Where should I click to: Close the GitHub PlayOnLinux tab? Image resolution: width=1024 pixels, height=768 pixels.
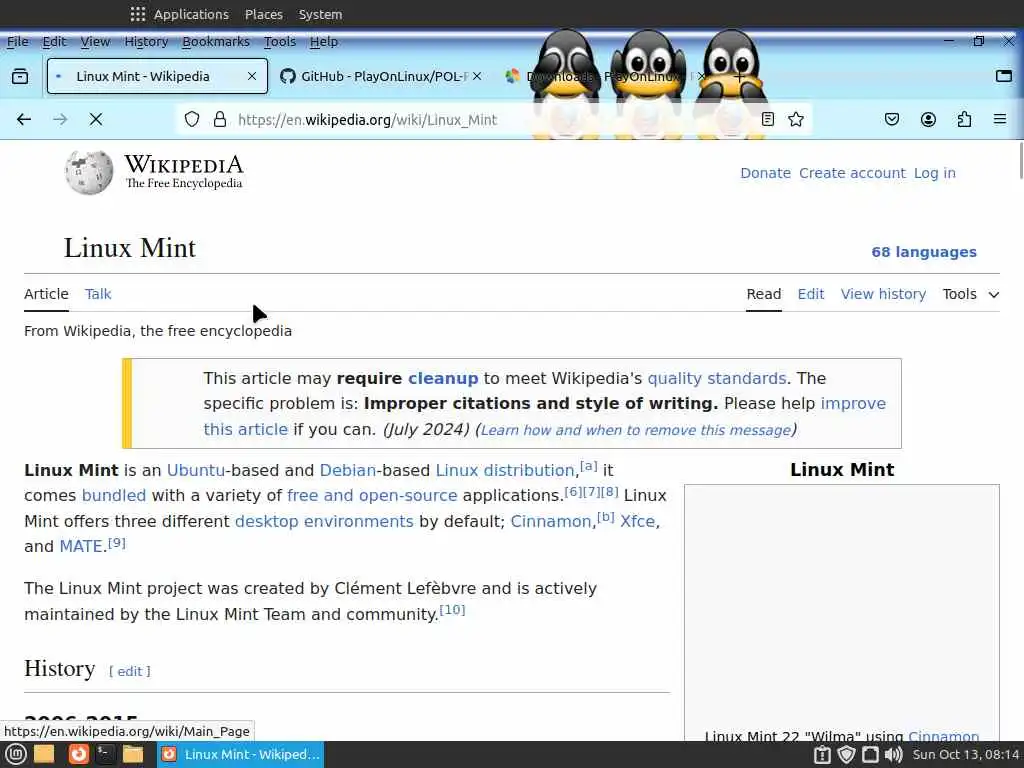477,76
